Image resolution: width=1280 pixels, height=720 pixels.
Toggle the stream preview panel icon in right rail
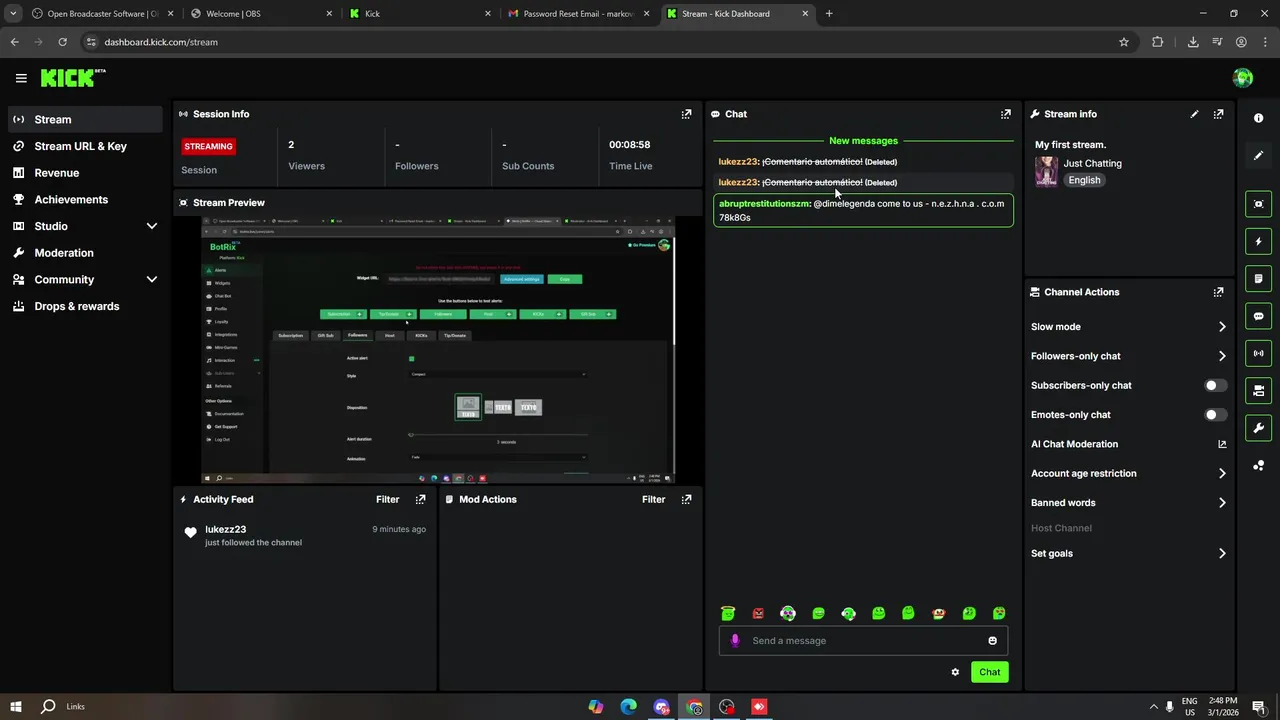(x=1258, y=204)
